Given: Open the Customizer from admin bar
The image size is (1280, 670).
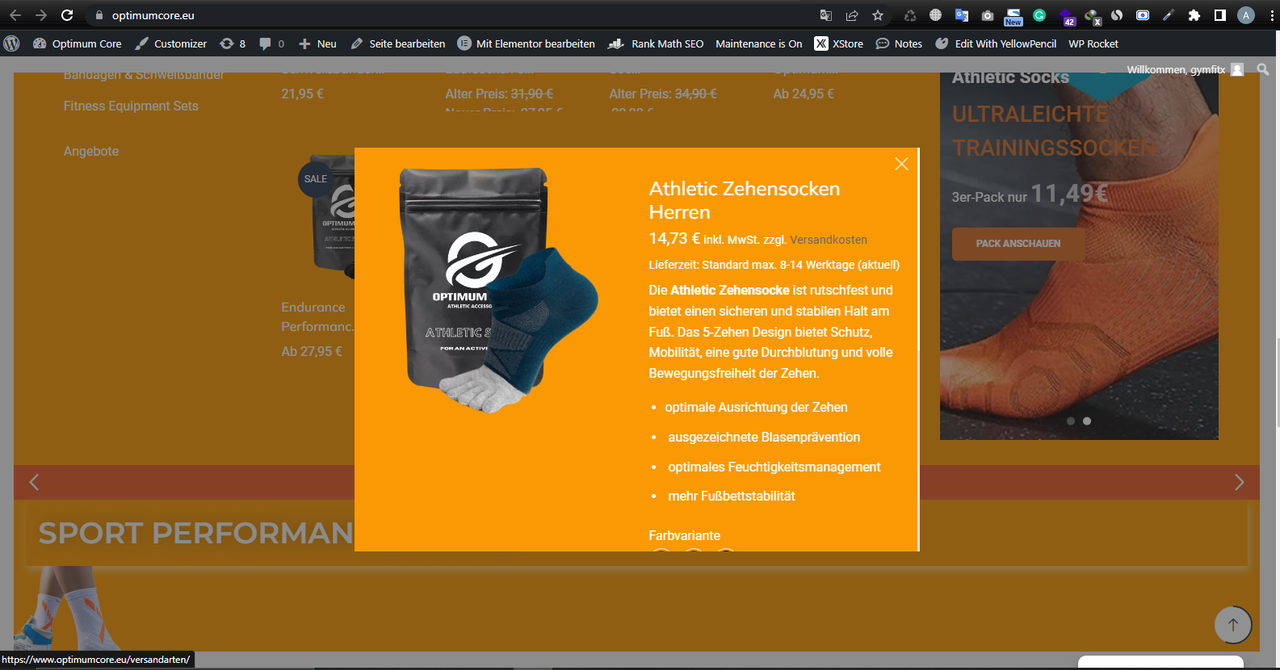Looking at the screenshot, I should [171, 43].
